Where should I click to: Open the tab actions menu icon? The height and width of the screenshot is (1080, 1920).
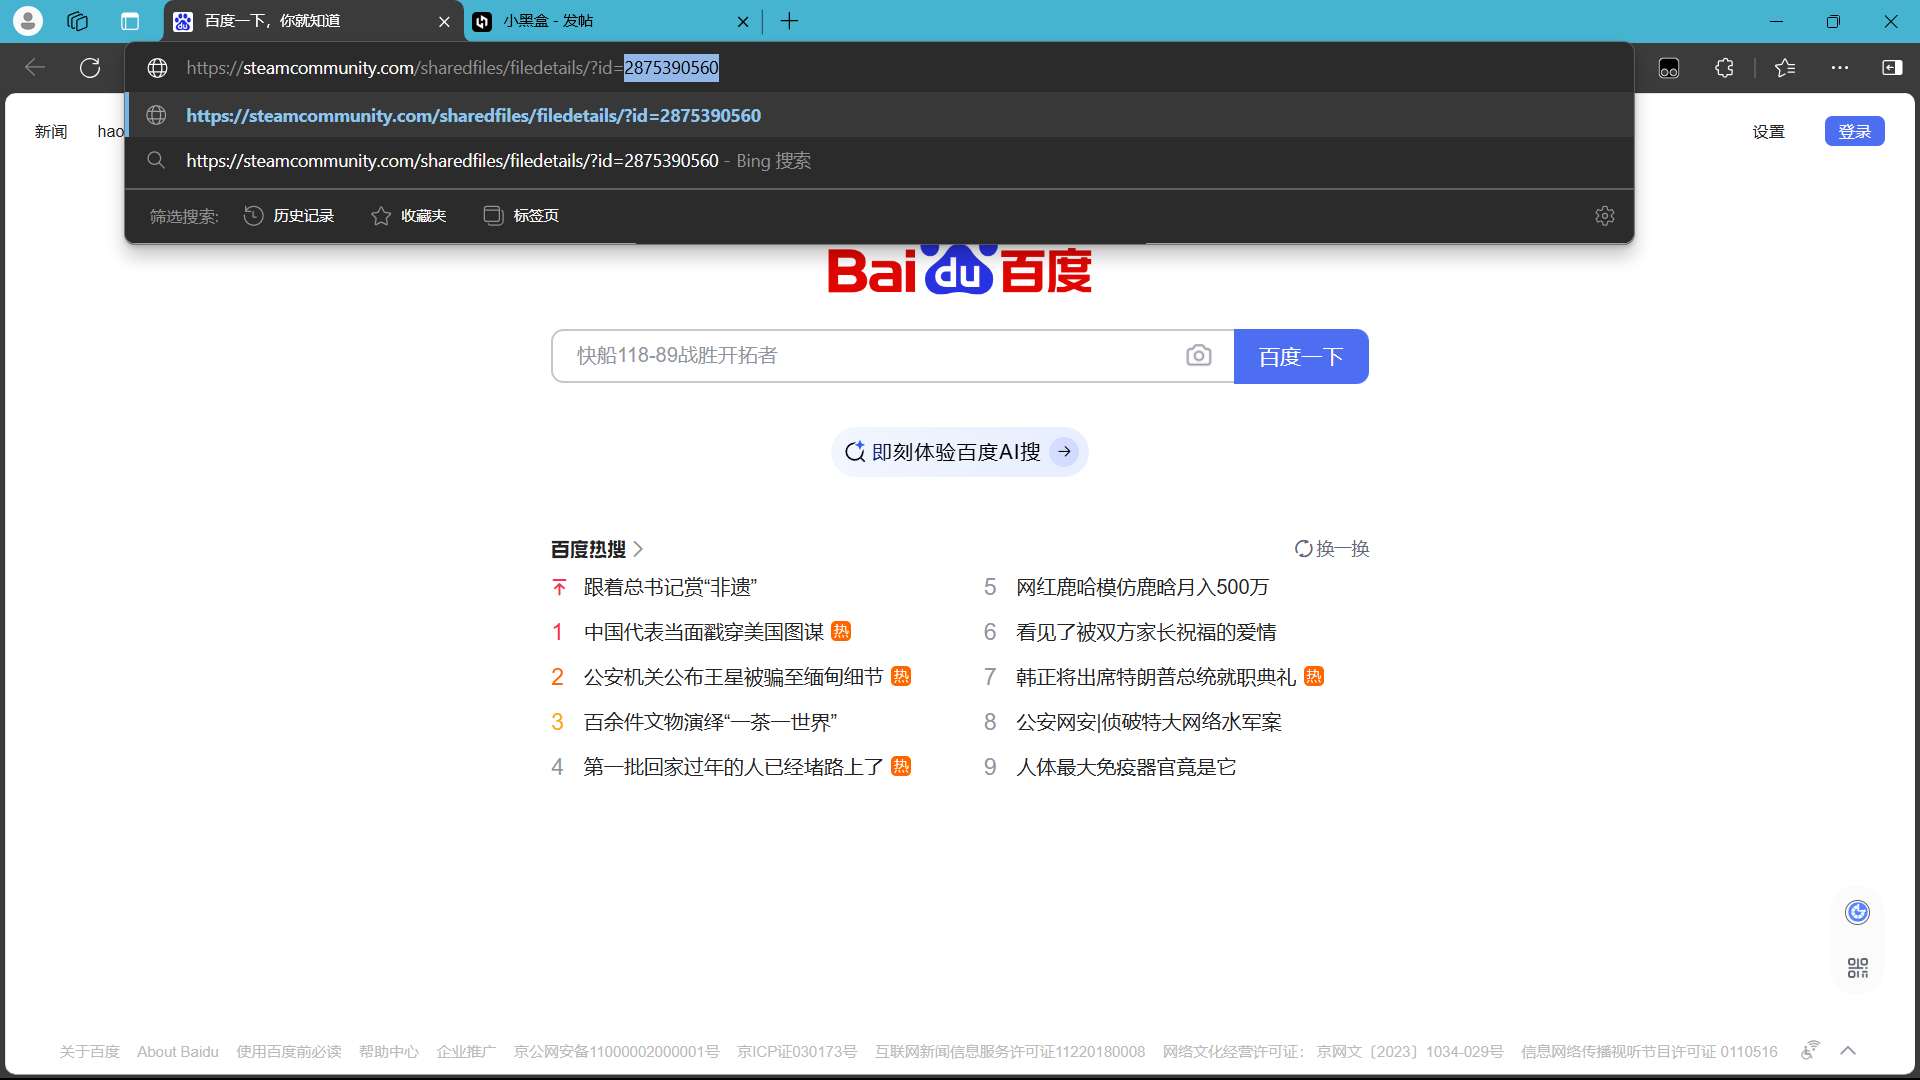coord(130,21)
